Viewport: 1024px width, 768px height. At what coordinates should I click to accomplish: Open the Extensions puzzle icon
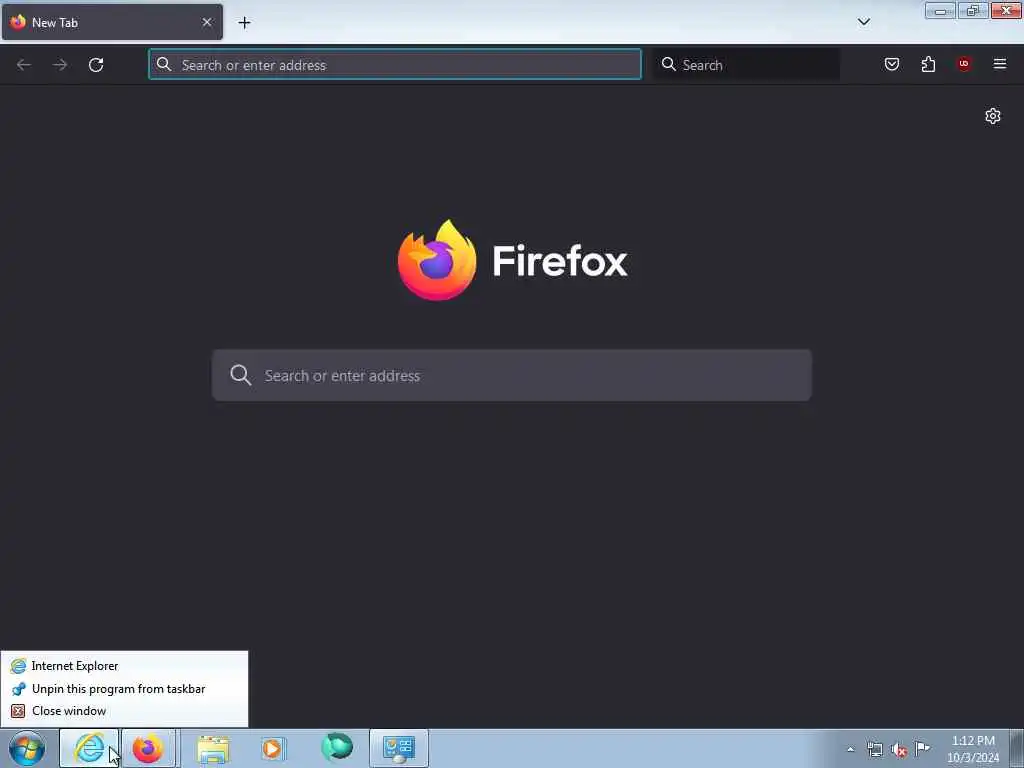click(x=928, y=64)
